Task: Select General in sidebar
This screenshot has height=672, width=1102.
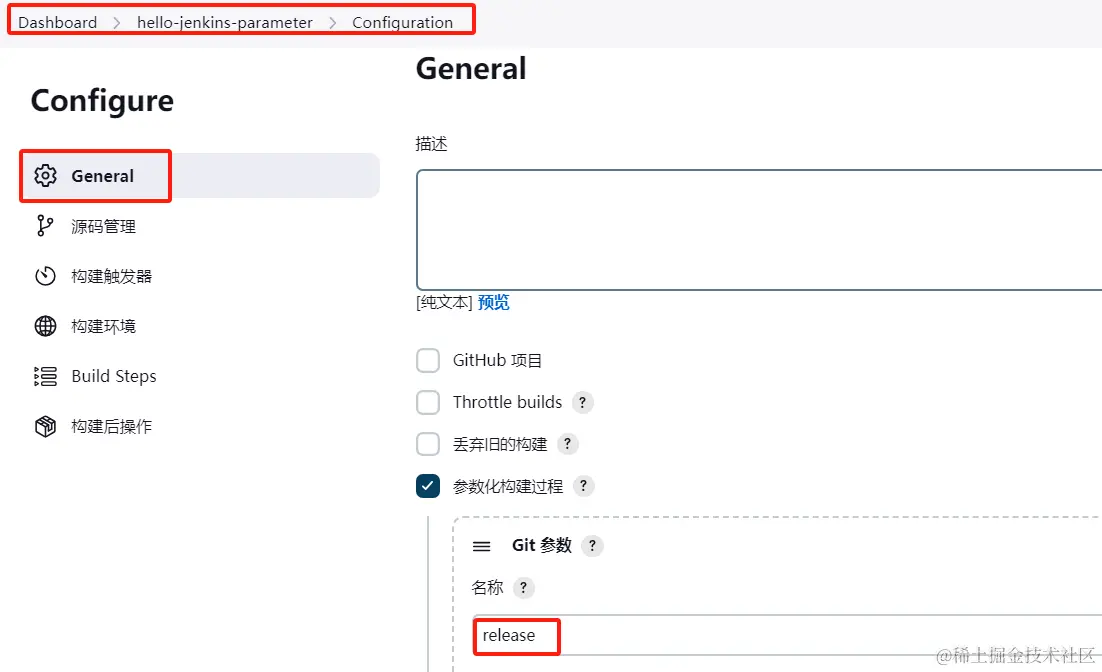Action: pos(200,176)
